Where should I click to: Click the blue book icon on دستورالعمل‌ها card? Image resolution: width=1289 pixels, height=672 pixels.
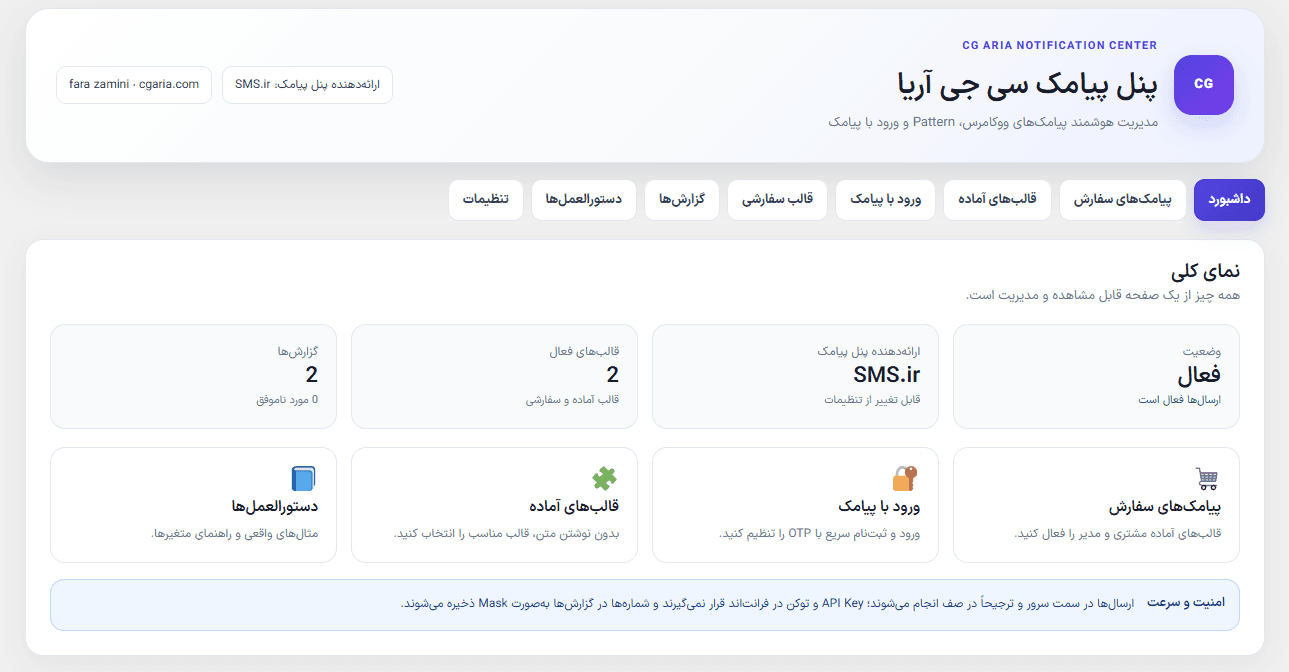point(303,478)
